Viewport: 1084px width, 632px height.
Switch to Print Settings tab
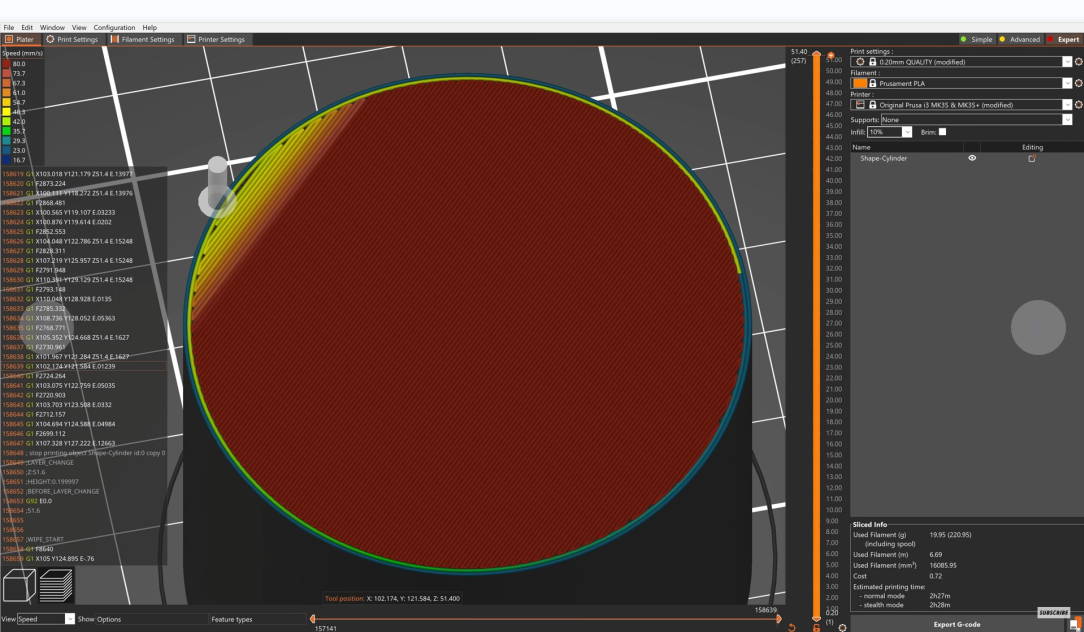(72, 39)
